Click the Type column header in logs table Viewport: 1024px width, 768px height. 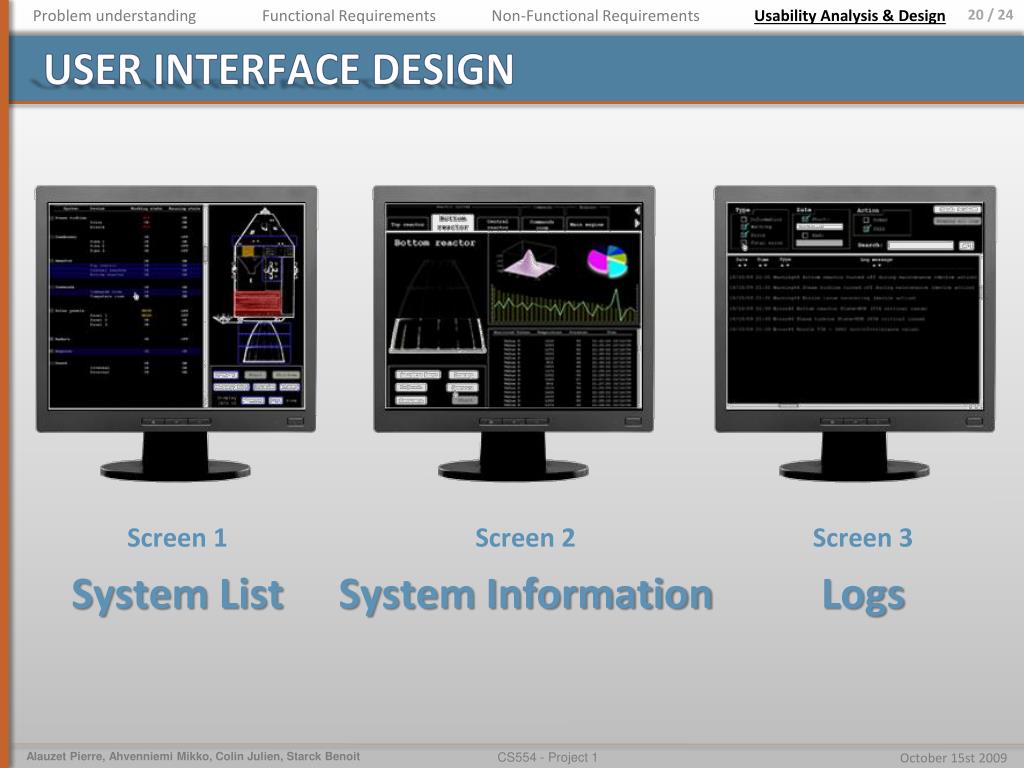click(x=785, y=260)
